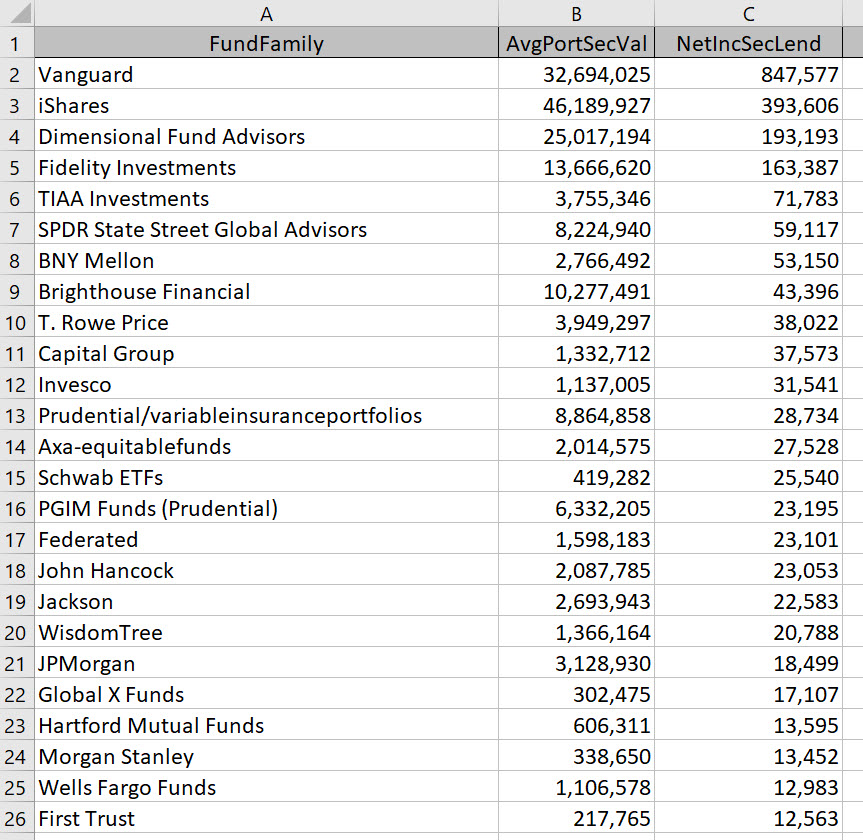
Task: Click the PGIM Funds (Prudential) cell
Action: coord(266,509)
